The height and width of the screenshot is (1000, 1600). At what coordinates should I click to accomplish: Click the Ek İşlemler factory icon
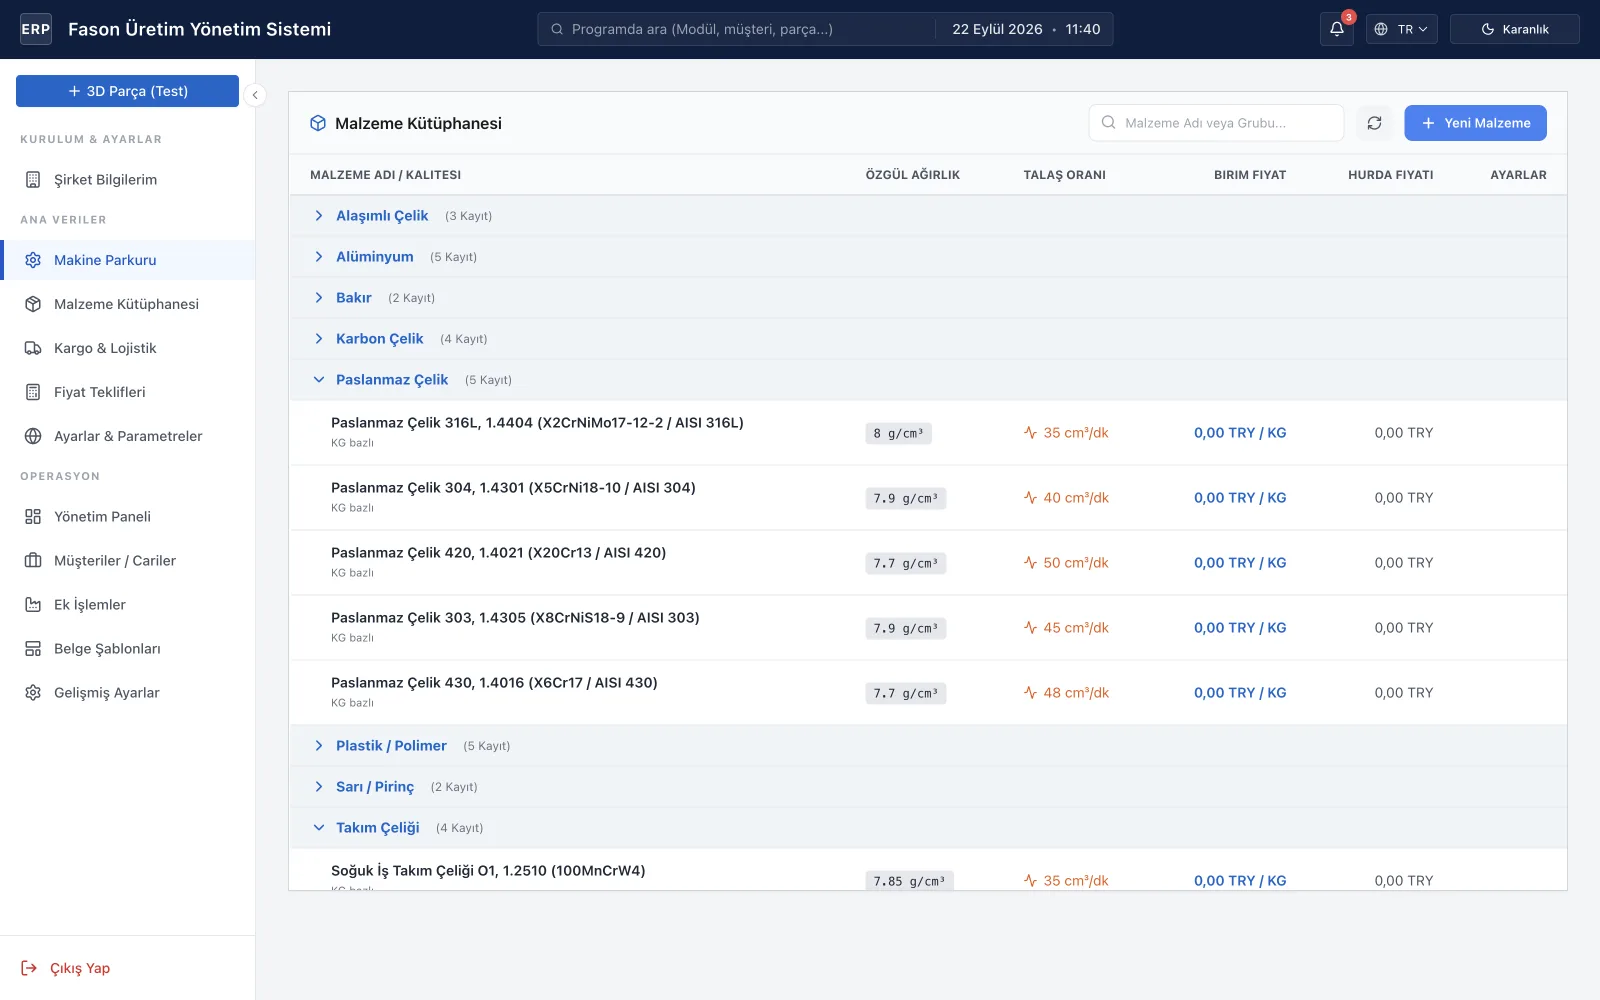coord(33,605)
